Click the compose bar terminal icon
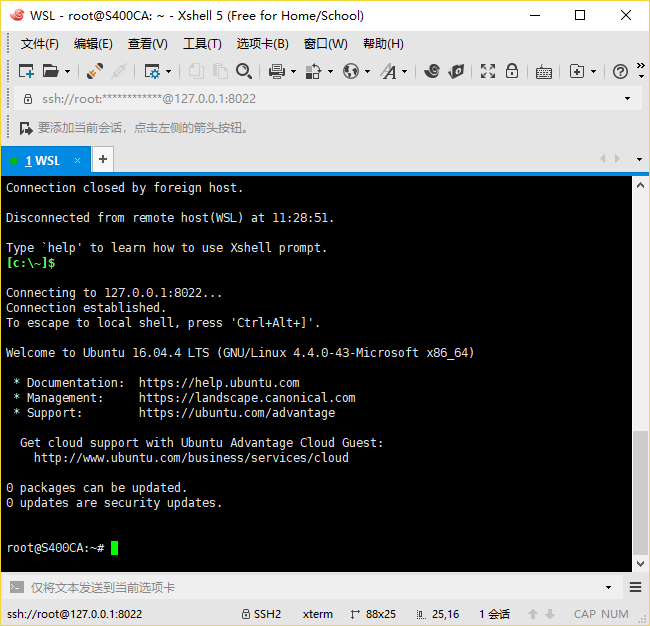 17,587
